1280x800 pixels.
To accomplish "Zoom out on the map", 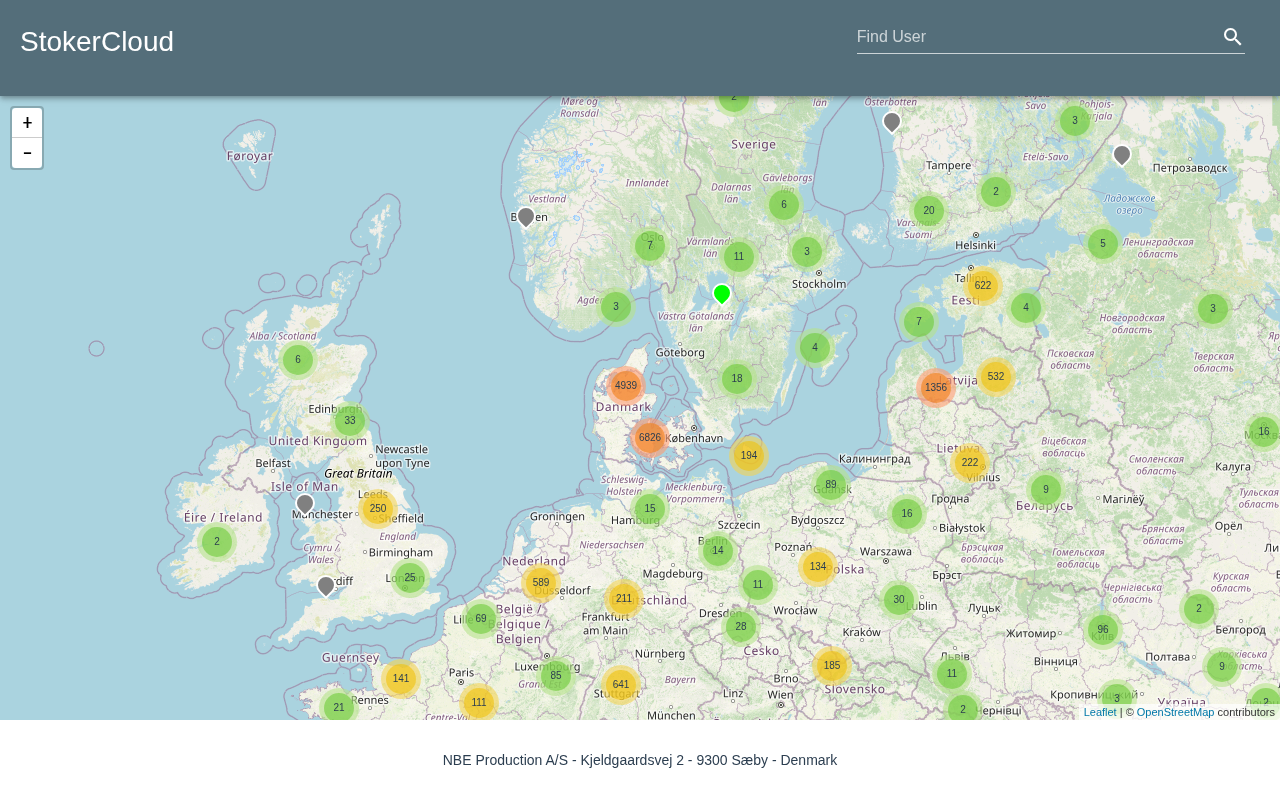I will (27, 153).
